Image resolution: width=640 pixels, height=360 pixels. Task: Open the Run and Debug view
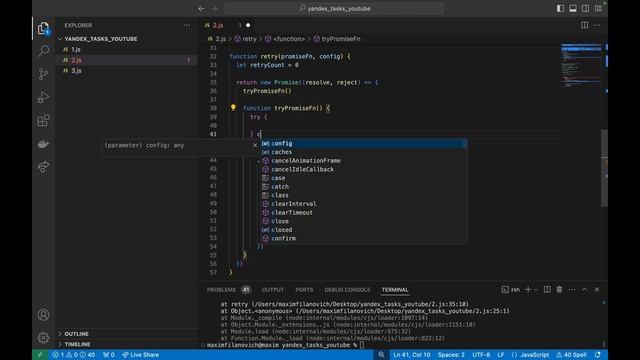tap(43, 97)
